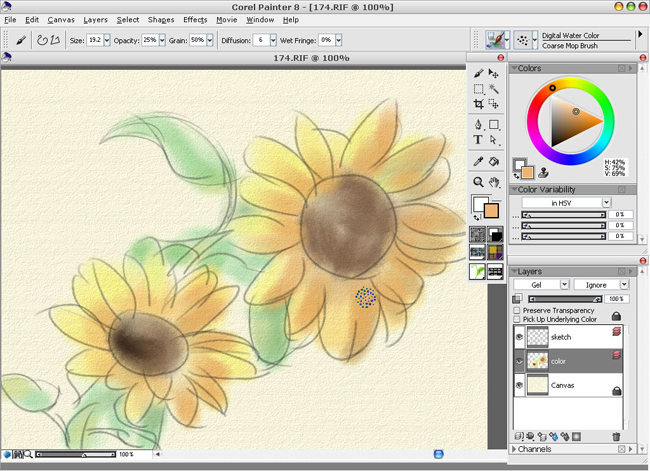Open the Effects menu
The height and width of the screenshot is (471, 650).
(195, 19)
